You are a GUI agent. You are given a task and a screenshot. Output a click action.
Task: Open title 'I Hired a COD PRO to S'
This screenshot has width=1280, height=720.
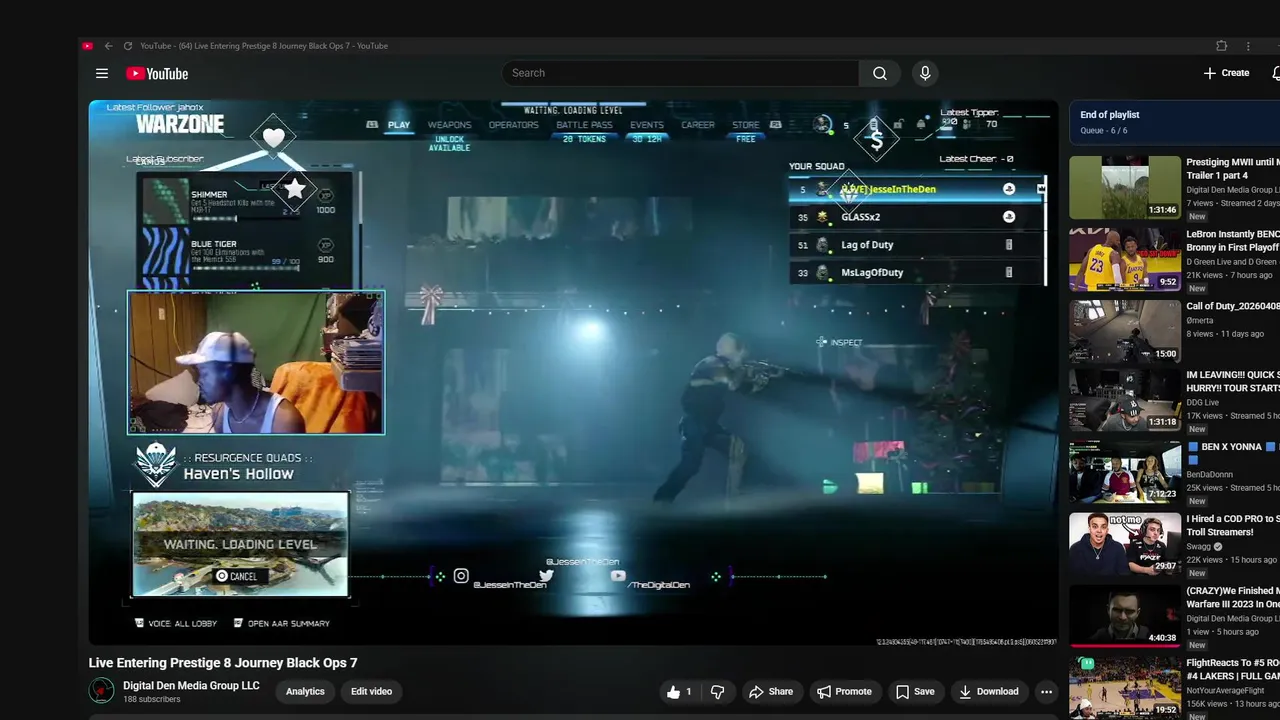pyautogui.click(x=1233, y=526)
